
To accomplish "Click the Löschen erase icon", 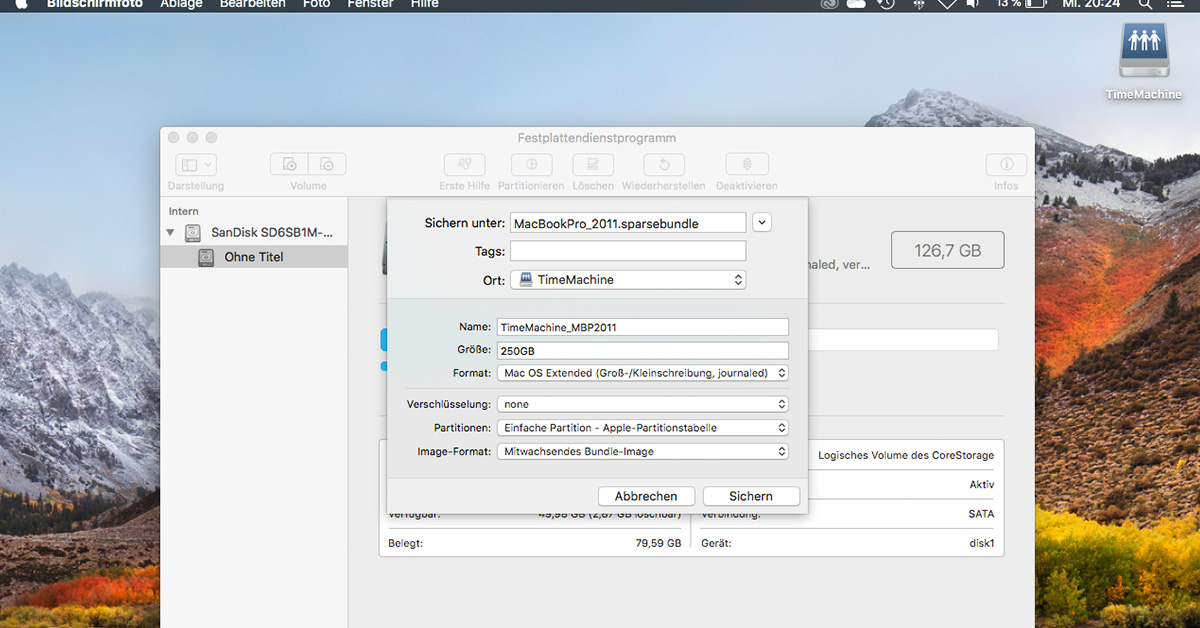I will click(x=593, y=165).
